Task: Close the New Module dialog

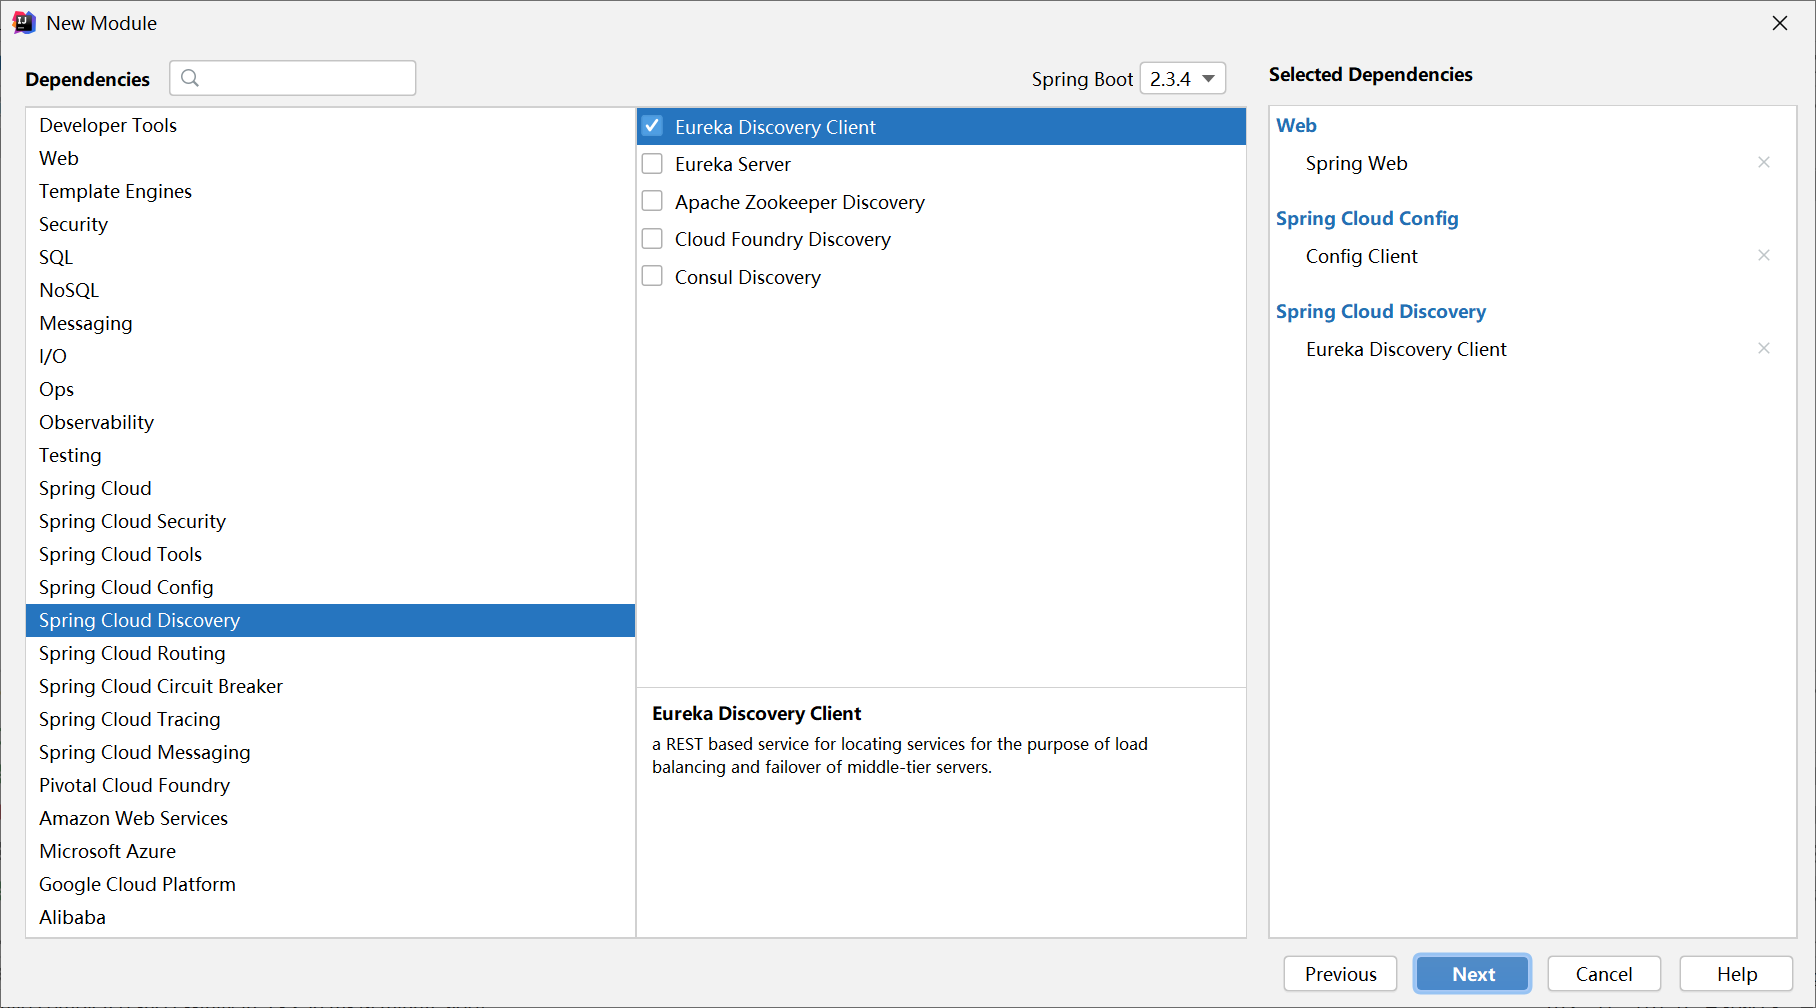Action: [x=1780, y=23]
